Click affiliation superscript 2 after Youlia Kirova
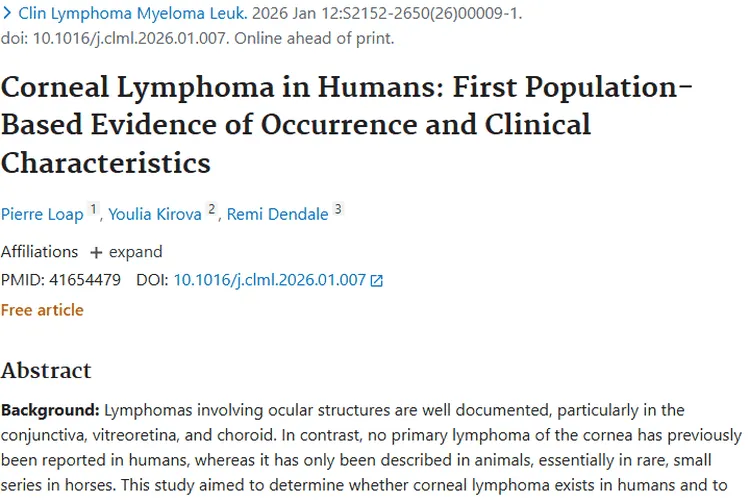This screenshot has width=750, height=500. pos(211,209)
